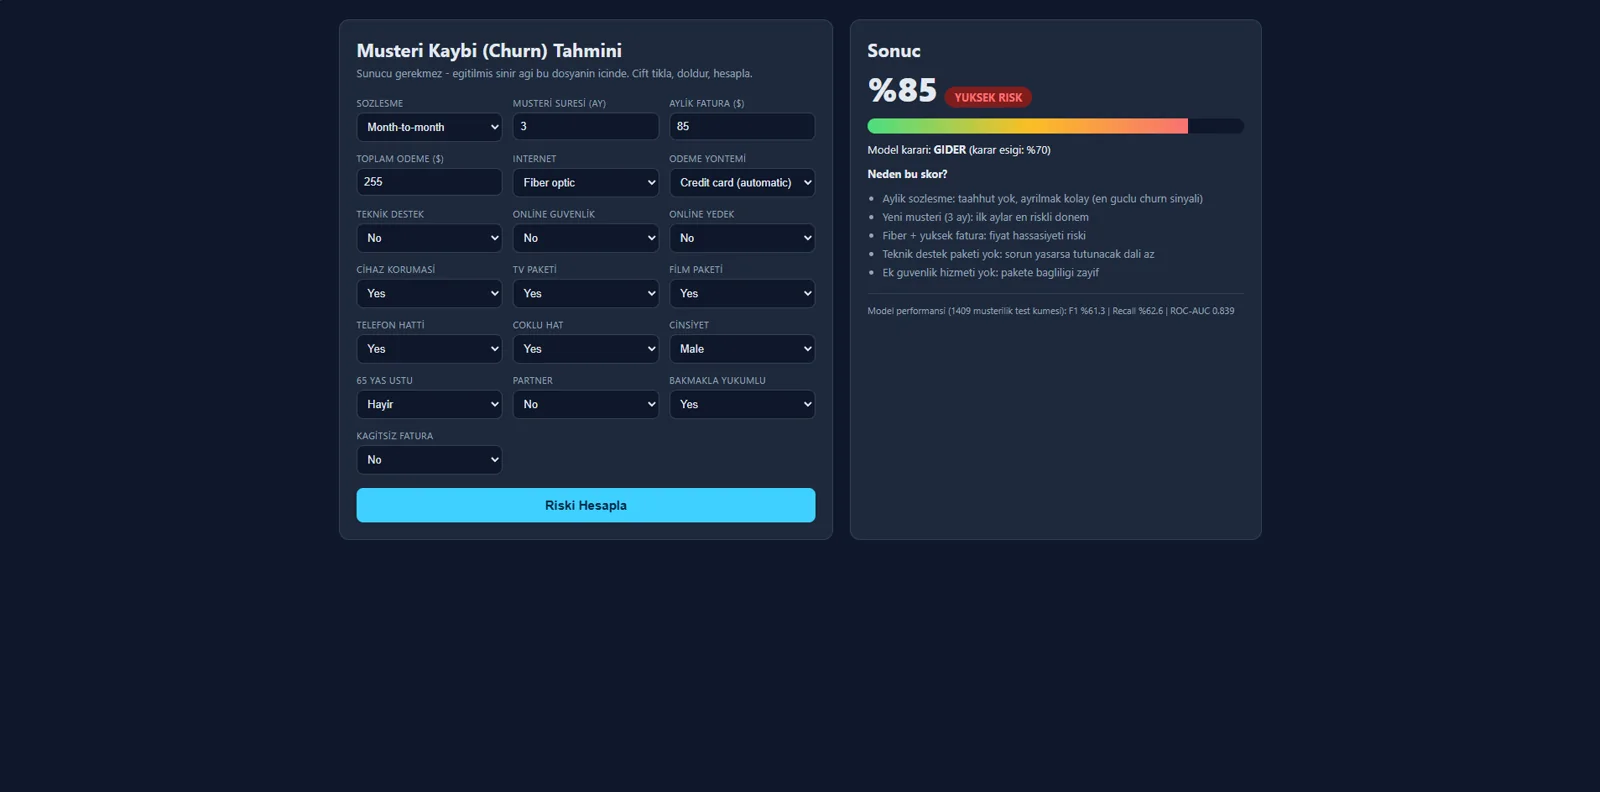Expand the Internet service type dropdown
The height and width of the screenshot is (792, 1600).
(x=585, y=182)
